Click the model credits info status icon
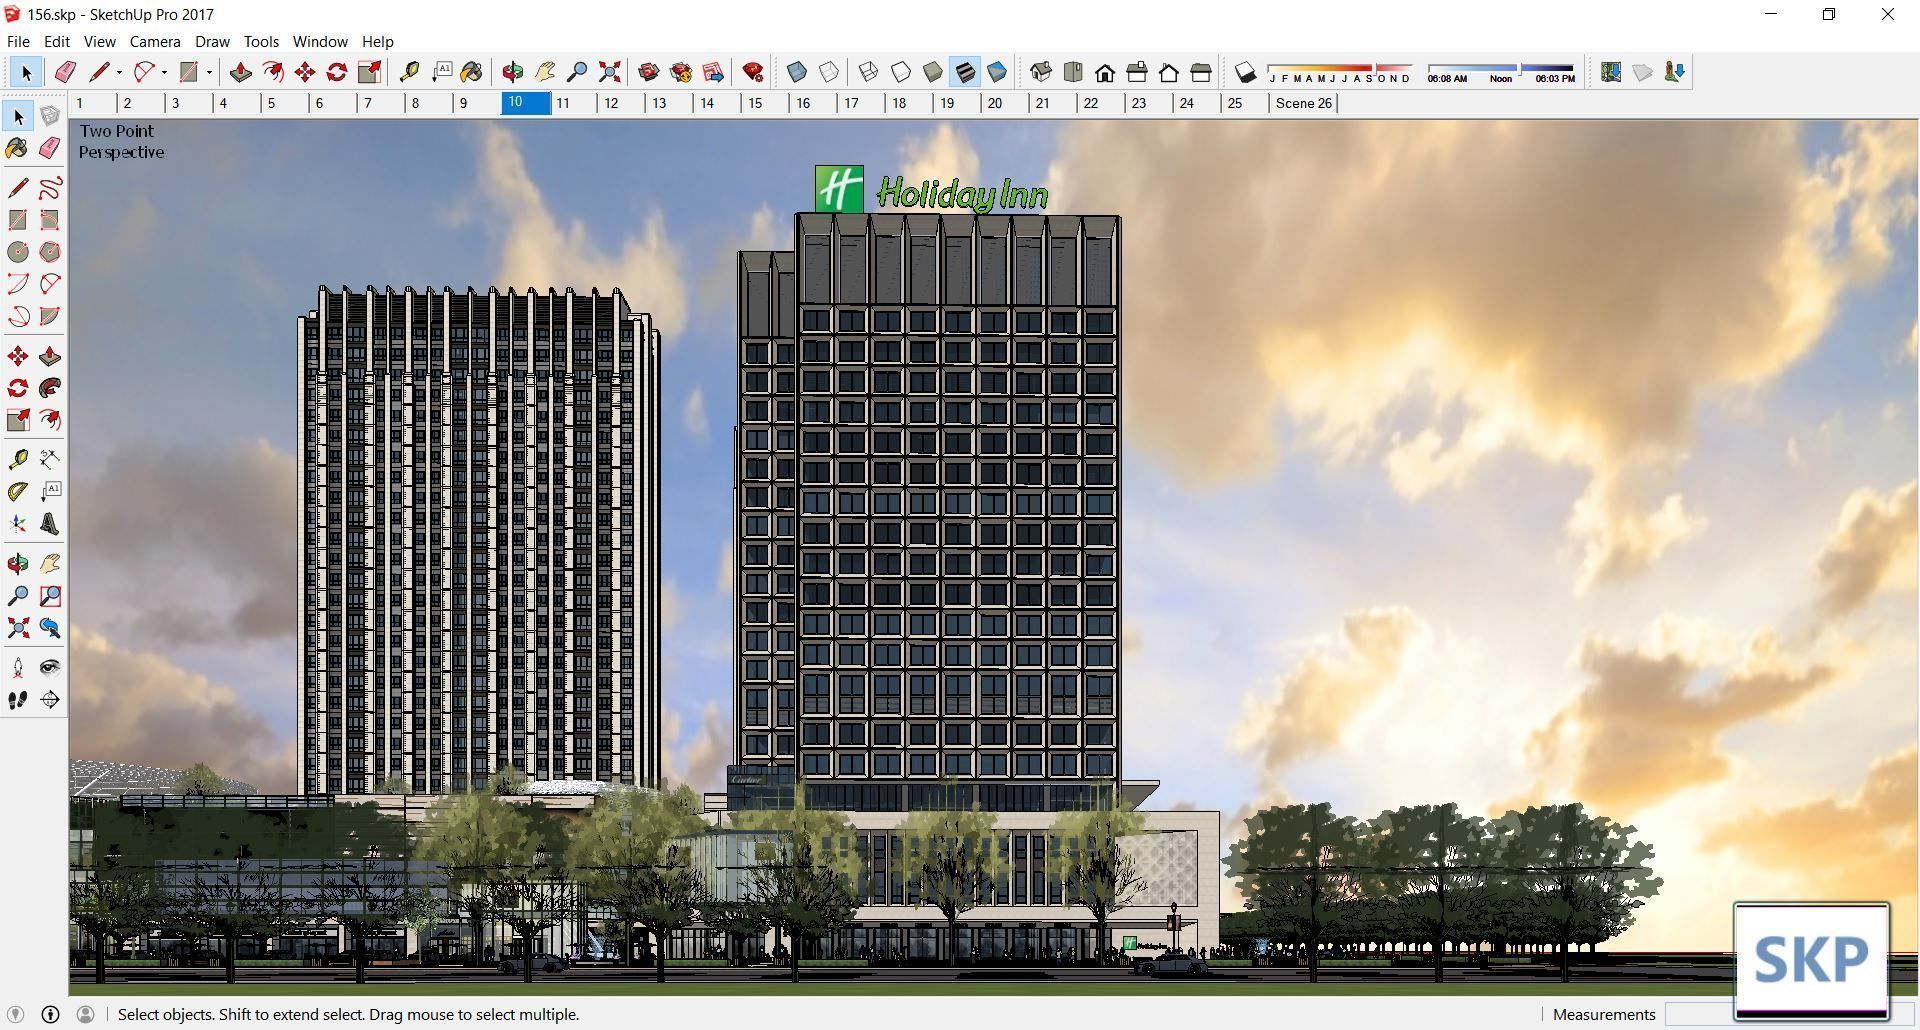The height and width of the screenshot is (1030, 1920). 50,1014
